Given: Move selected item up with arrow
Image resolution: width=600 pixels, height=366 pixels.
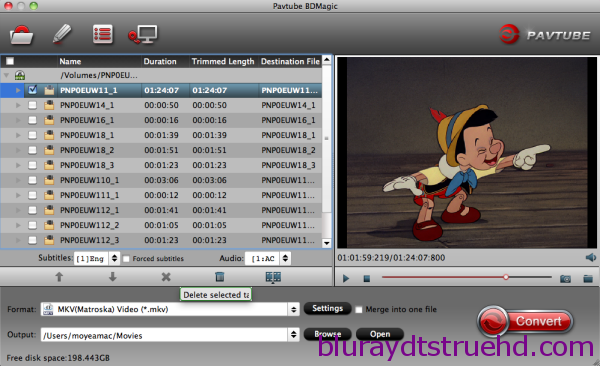Looking at the screenshot, I should [x=59, y=277].
